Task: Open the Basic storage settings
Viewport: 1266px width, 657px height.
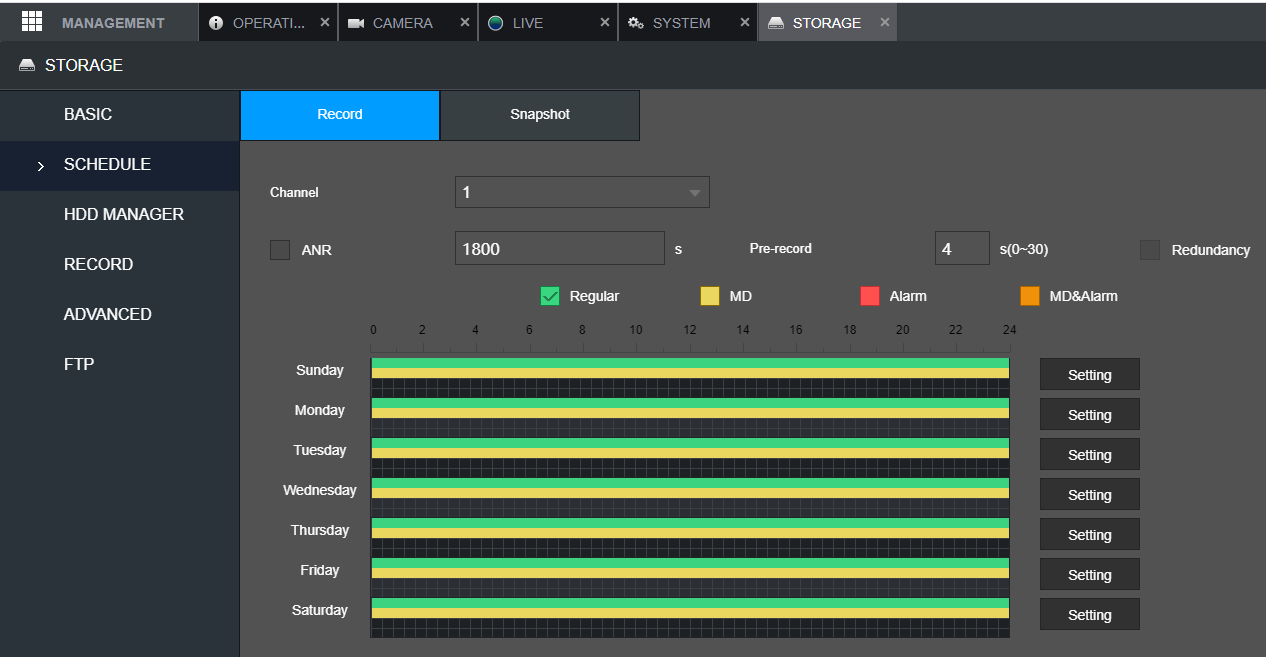Action: pos(120,115)
